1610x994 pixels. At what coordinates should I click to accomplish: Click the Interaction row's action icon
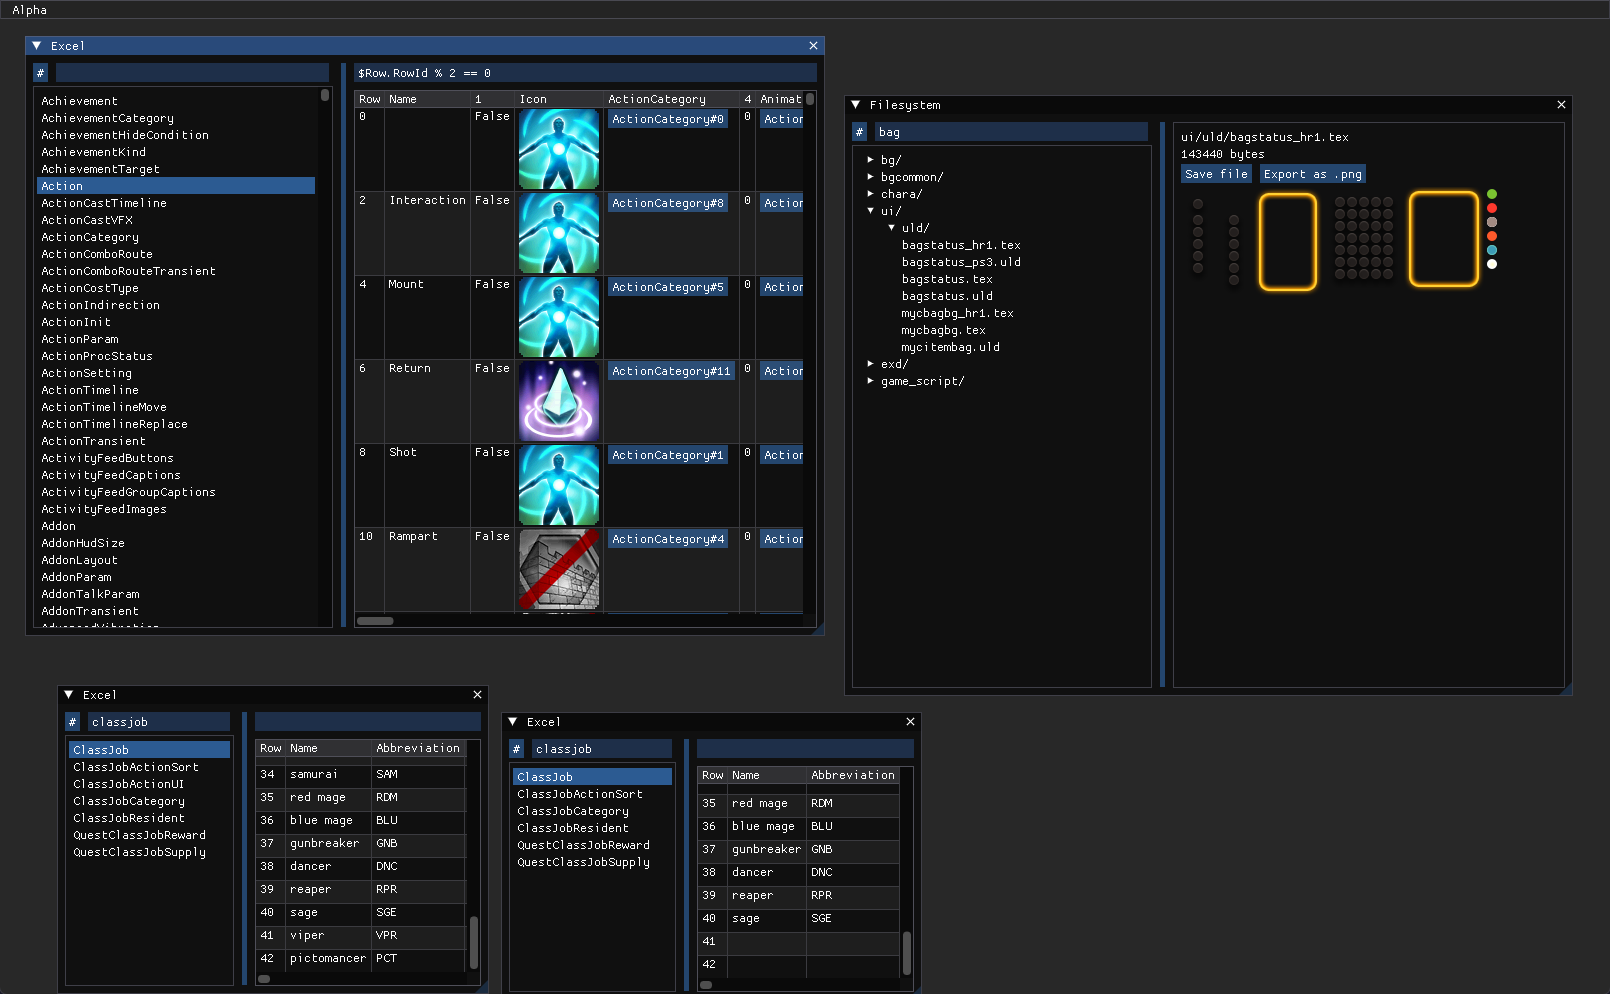pos(558,234)
